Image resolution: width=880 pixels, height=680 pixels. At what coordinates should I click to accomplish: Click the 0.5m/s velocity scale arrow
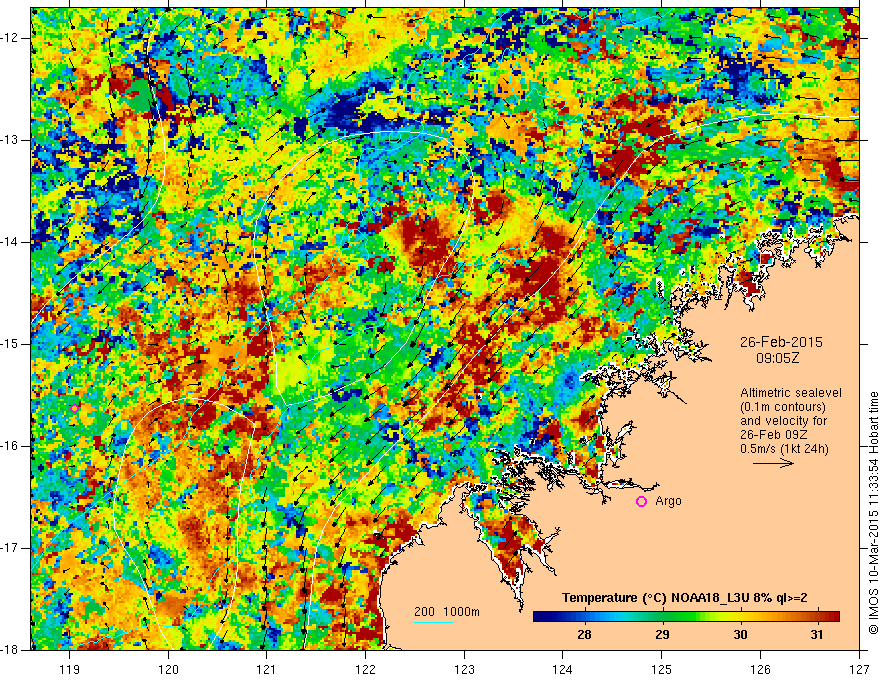[773, 463]
